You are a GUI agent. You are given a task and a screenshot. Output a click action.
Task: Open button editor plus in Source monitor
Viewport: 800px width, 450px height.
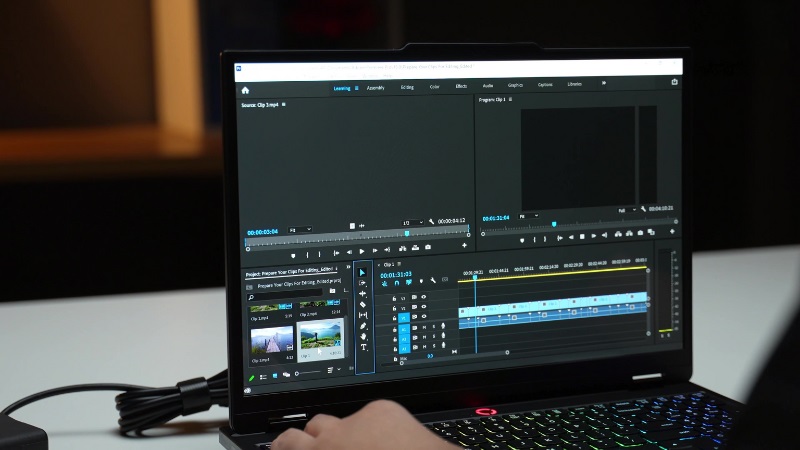click(464, 245)
